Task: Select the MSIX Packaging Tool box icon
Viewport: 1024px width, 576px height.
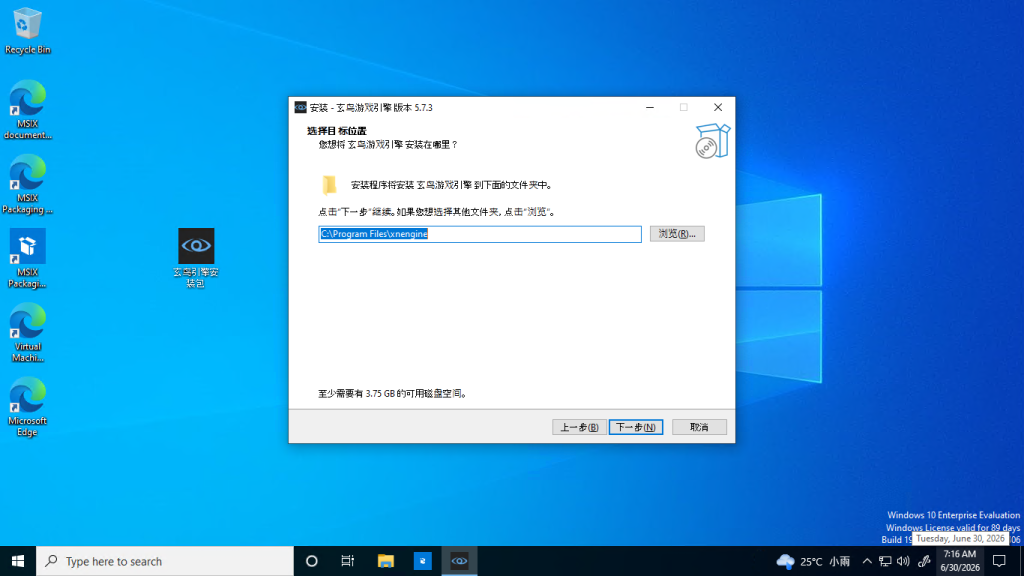Action: click(x=27, y=259)
